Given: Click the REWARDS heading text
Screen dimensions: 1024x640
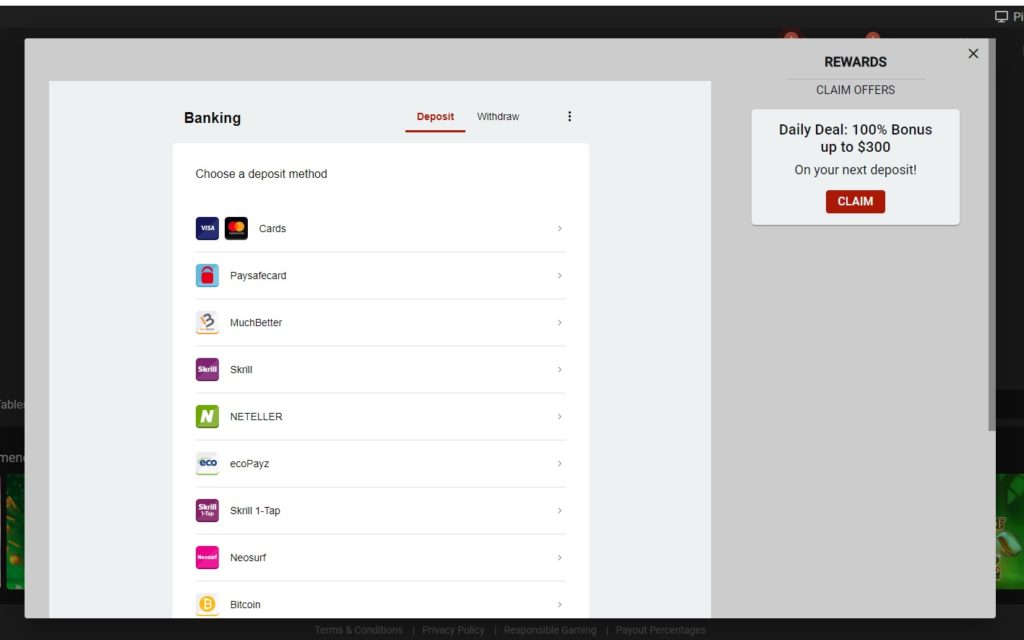Looking at the screenshot, I should 856,62.
